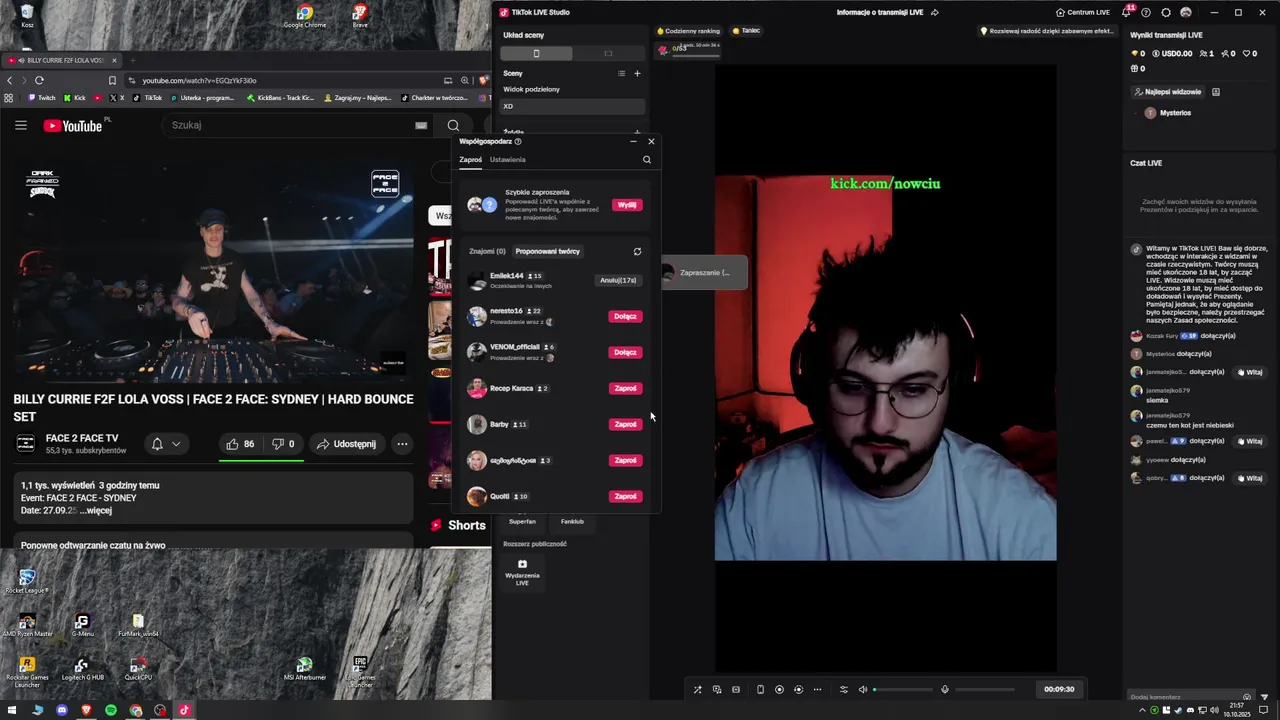Screen dimensions: 1280x720
Task: Open the magic wand effects tool in TikTok LIVE Studio
Action: pyautogui.click(x=697, y=689)
